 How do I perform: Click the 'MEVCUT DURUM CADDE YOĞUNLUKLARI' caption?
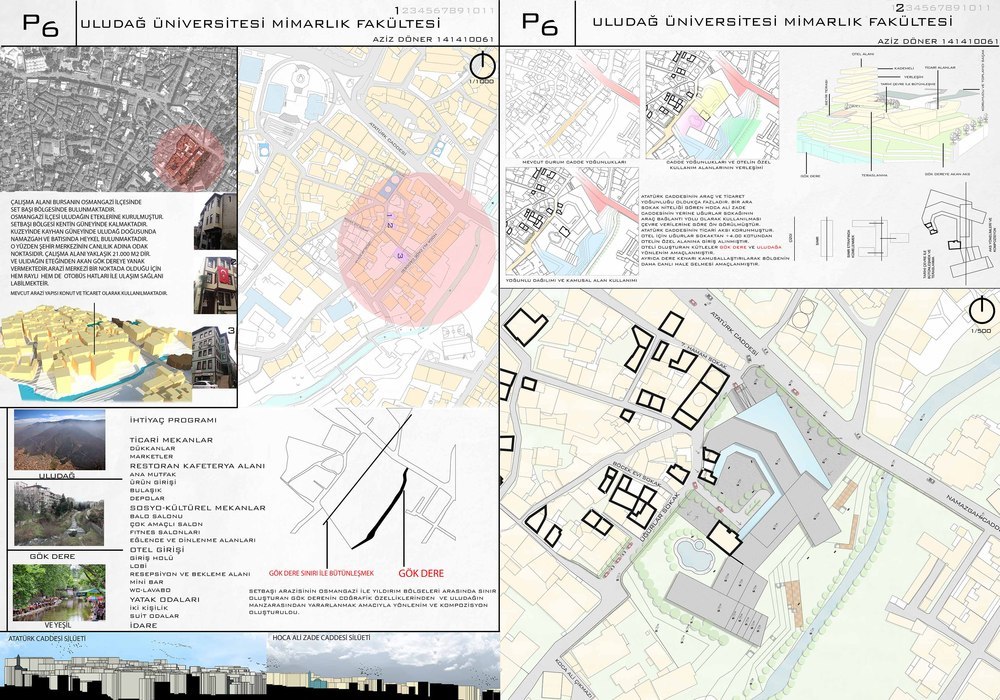pyautogui.click(x=573, y=163)
